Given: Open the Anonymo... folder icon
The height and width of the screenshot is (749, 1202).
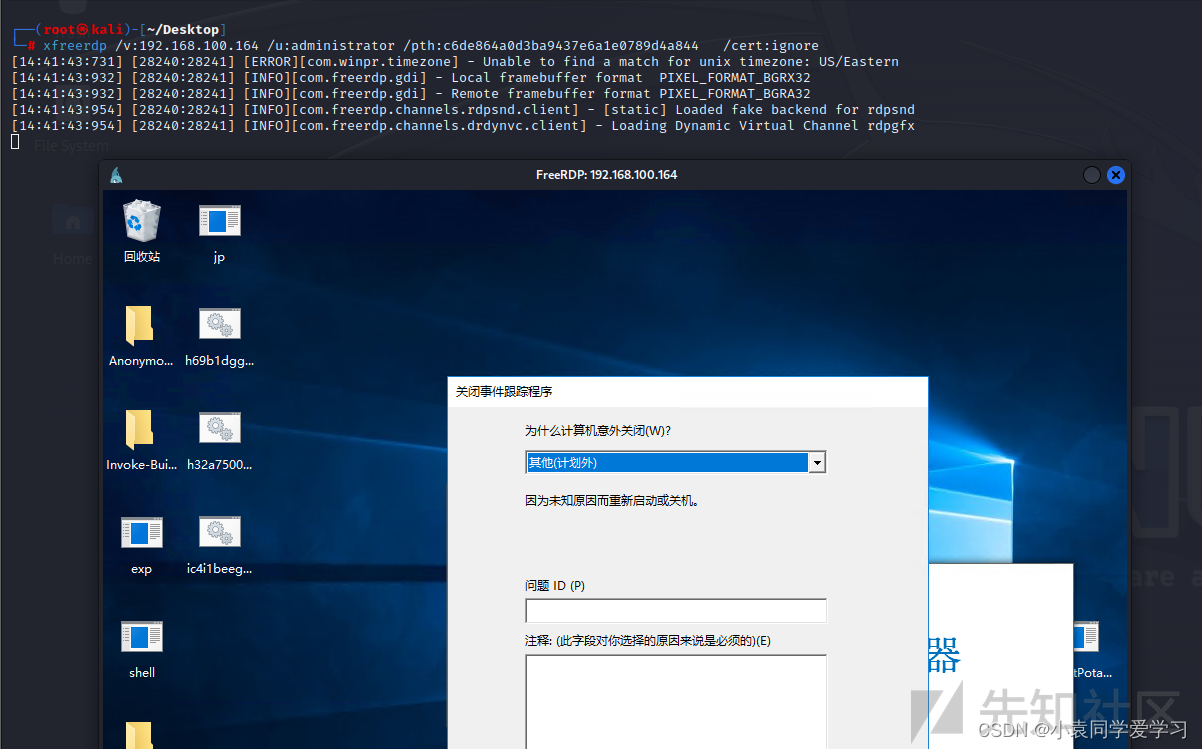Looking at the screenshot, I should pyautogui.click(x=141, y=326).
